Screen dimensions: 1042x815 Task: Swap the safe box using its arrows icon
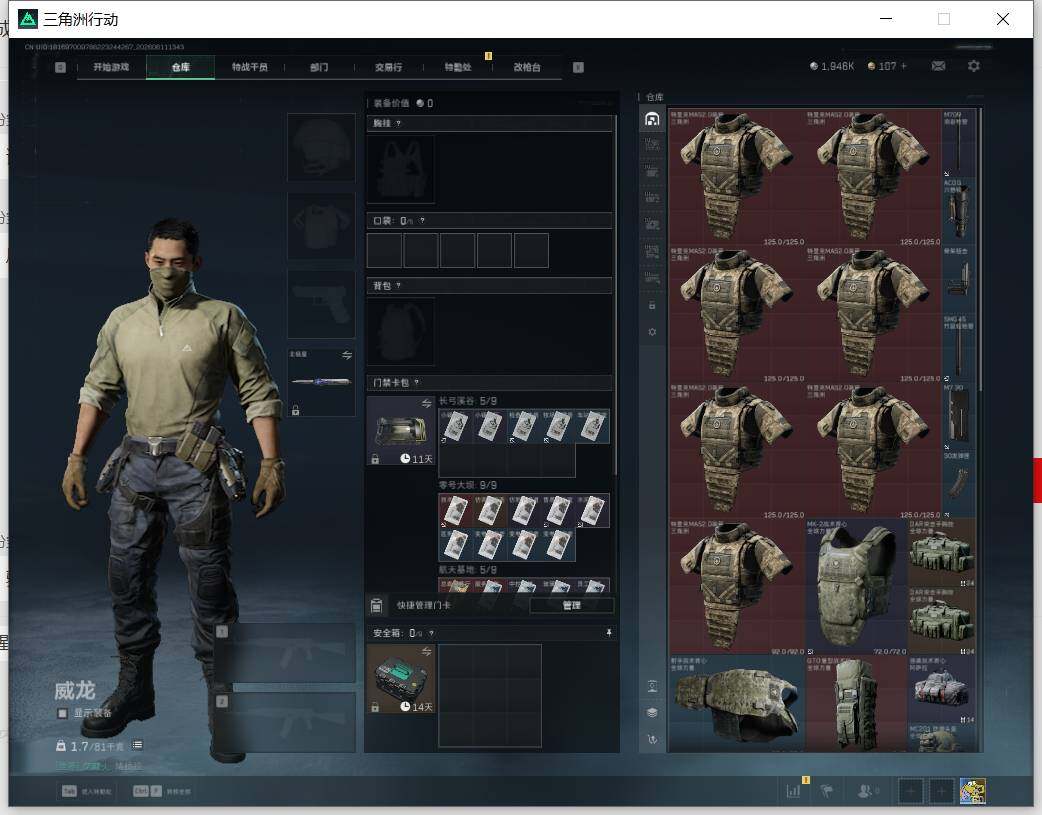coord(427,651)
